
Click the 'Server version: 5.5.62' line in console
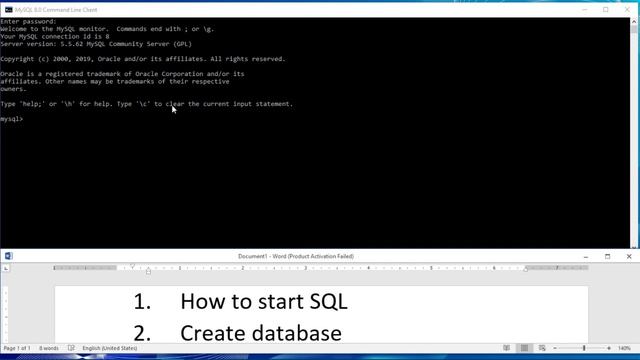click(x=96, y=44)
